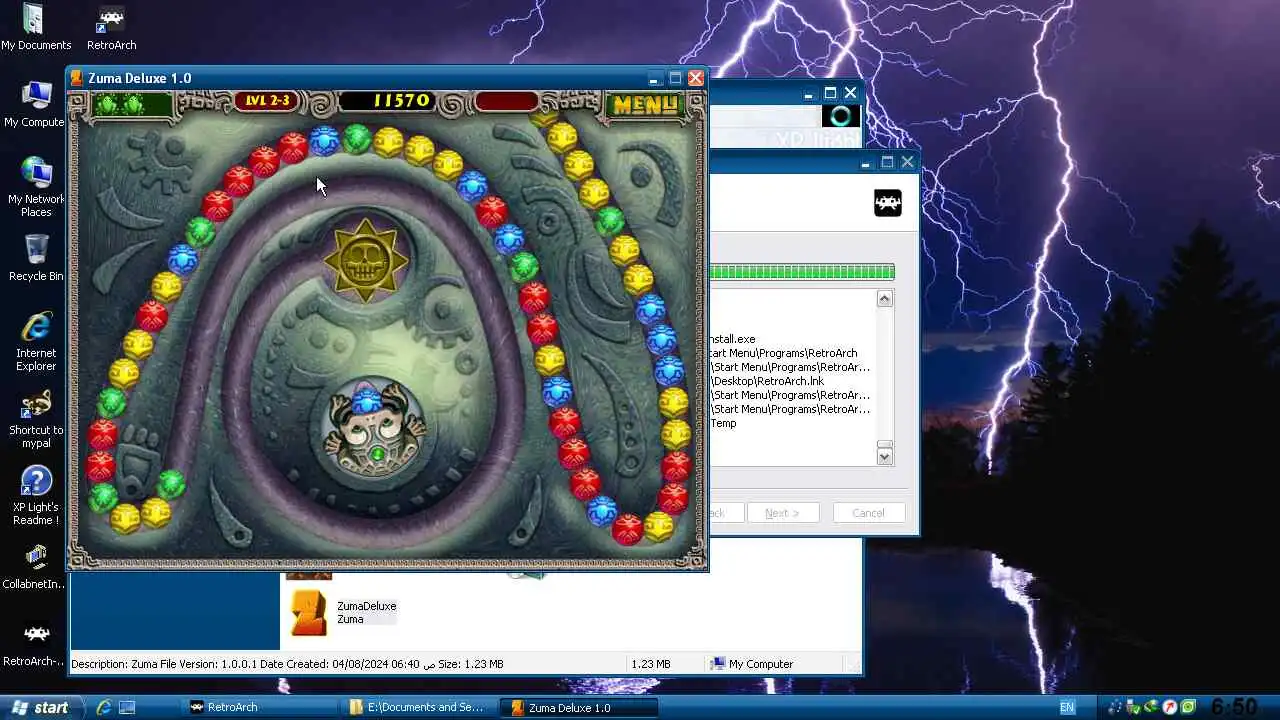Select My Network Places desktop icon
This screenshot has width=1280, height=720.
tap(36, 187)
